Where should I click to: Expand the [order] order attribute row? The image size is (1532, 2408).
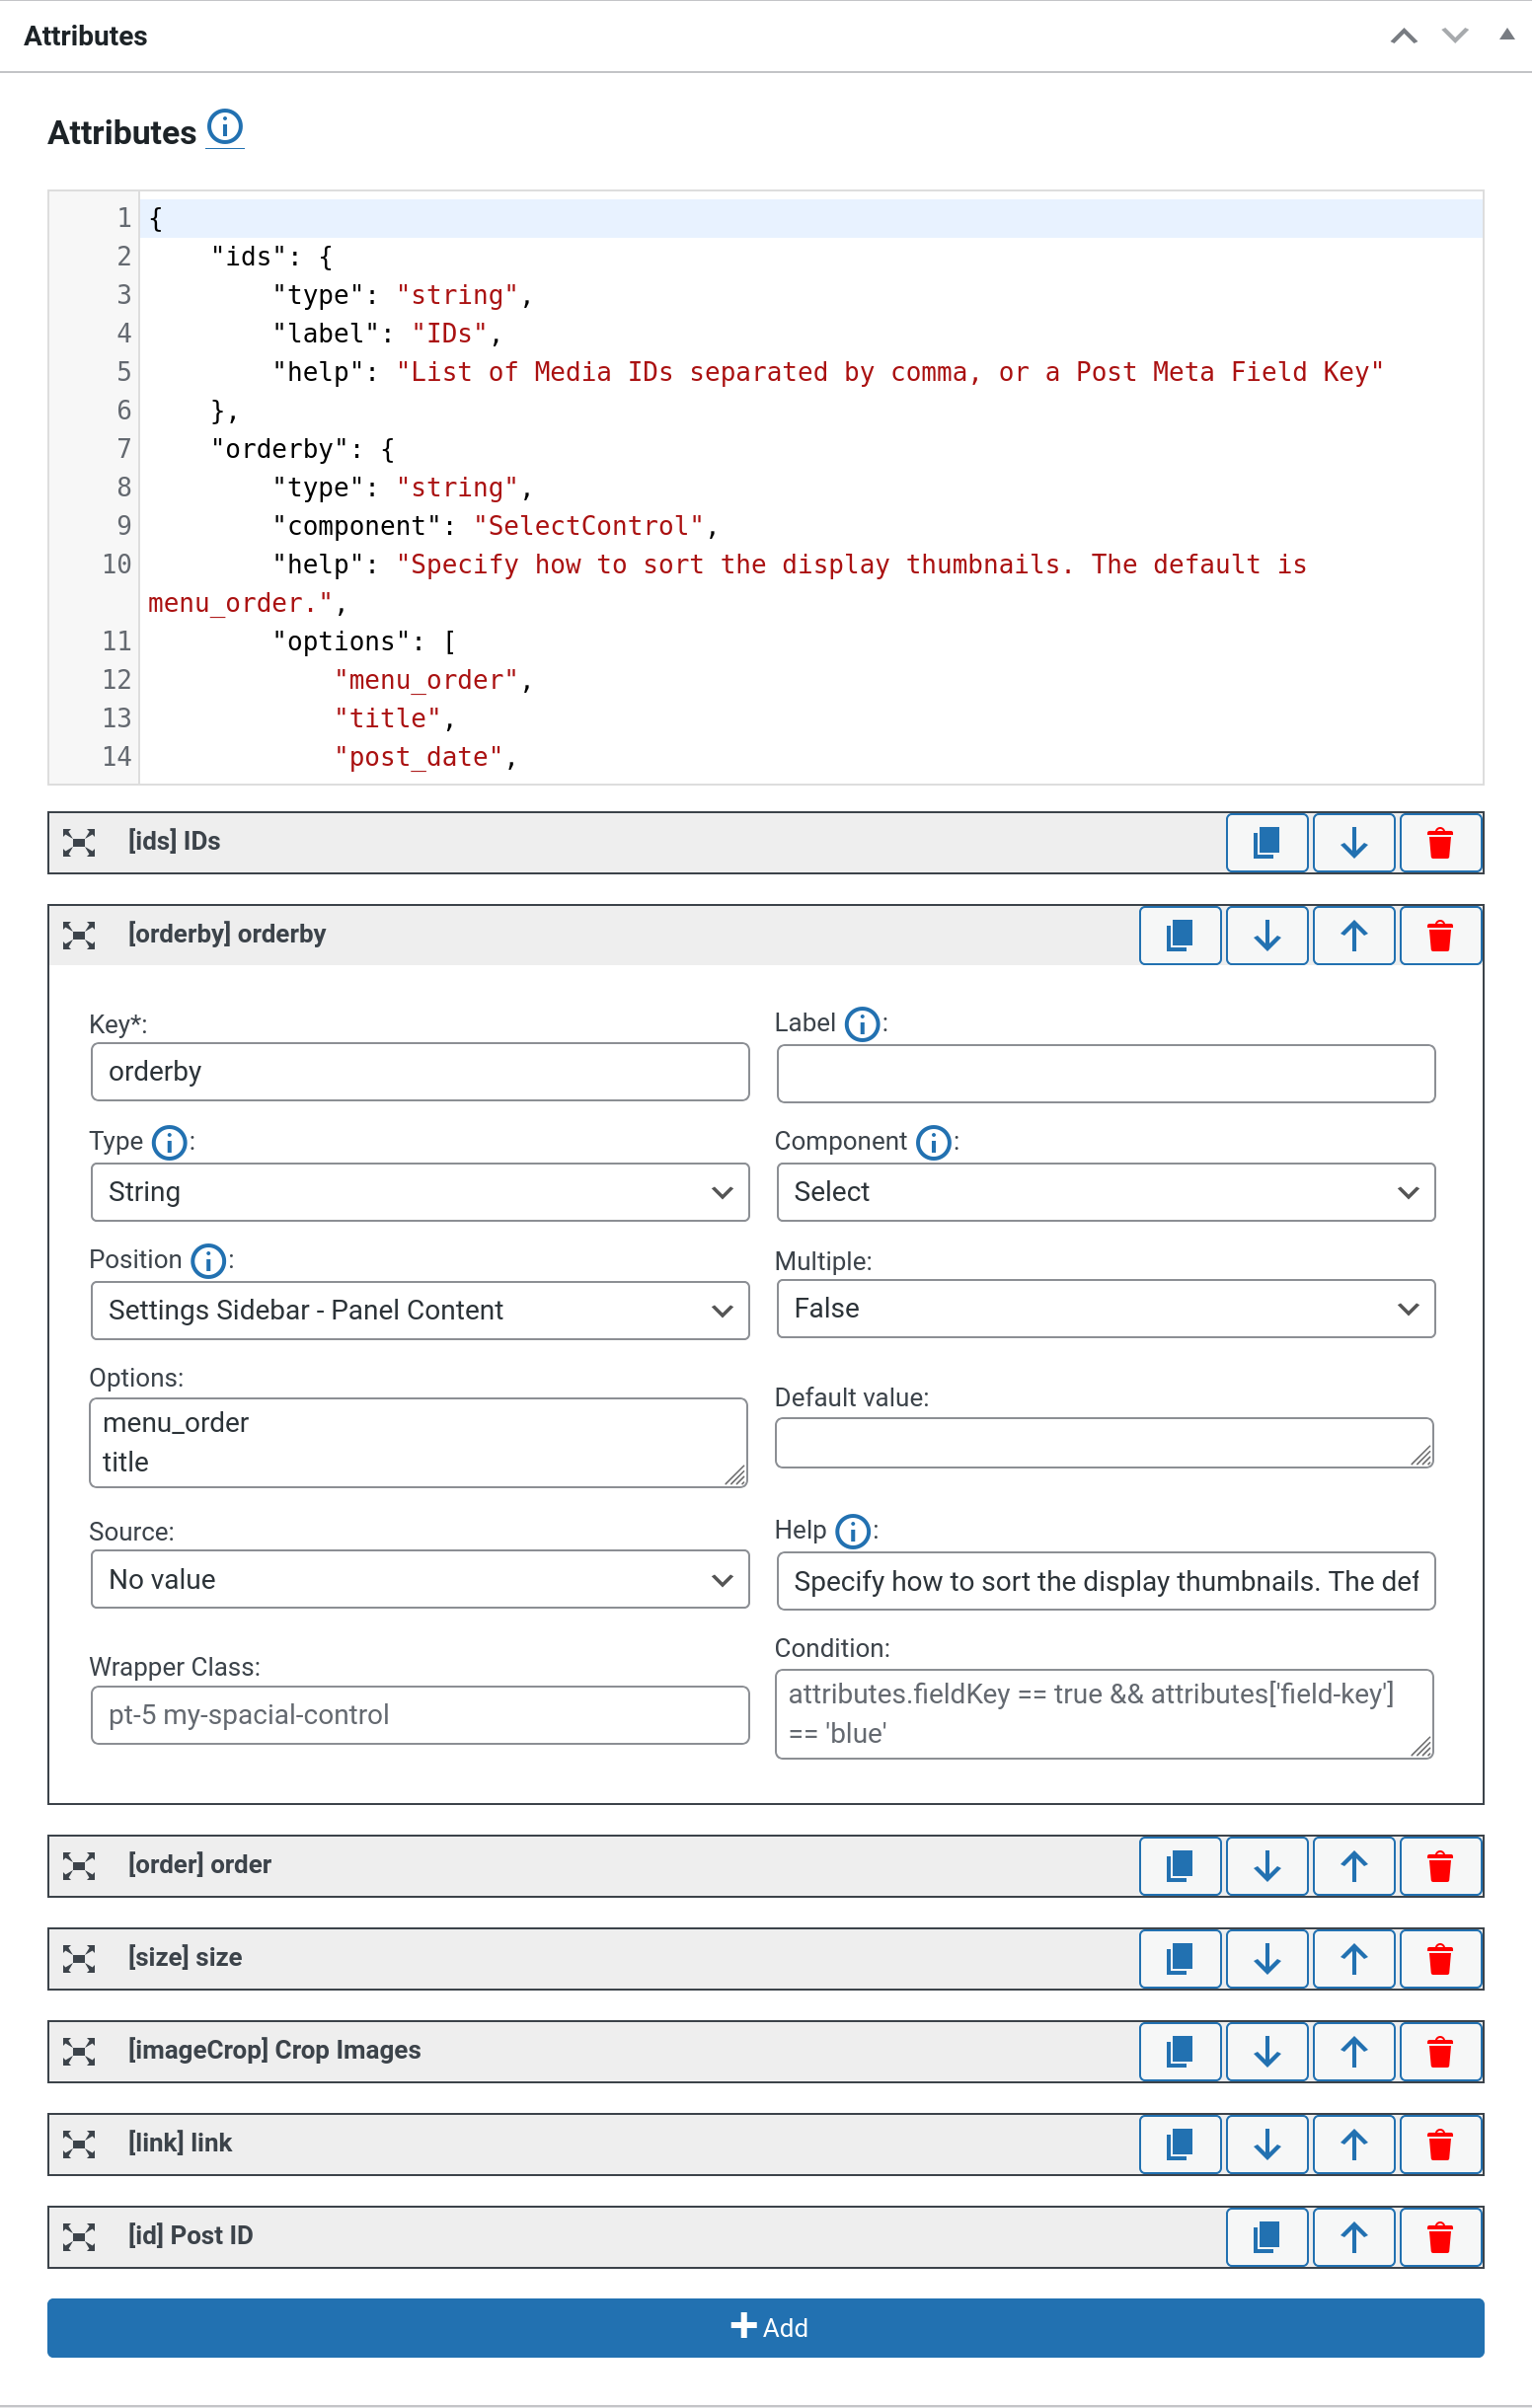(x=79, y=1865)
